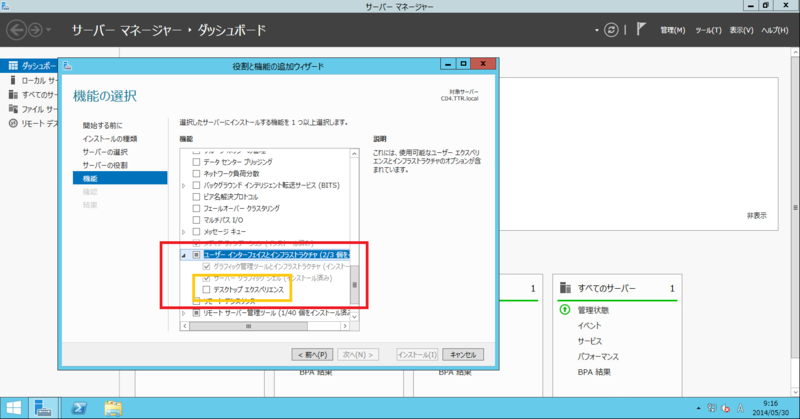
Task: Check データ センター ブリッジング
Action: click(196, 162)
